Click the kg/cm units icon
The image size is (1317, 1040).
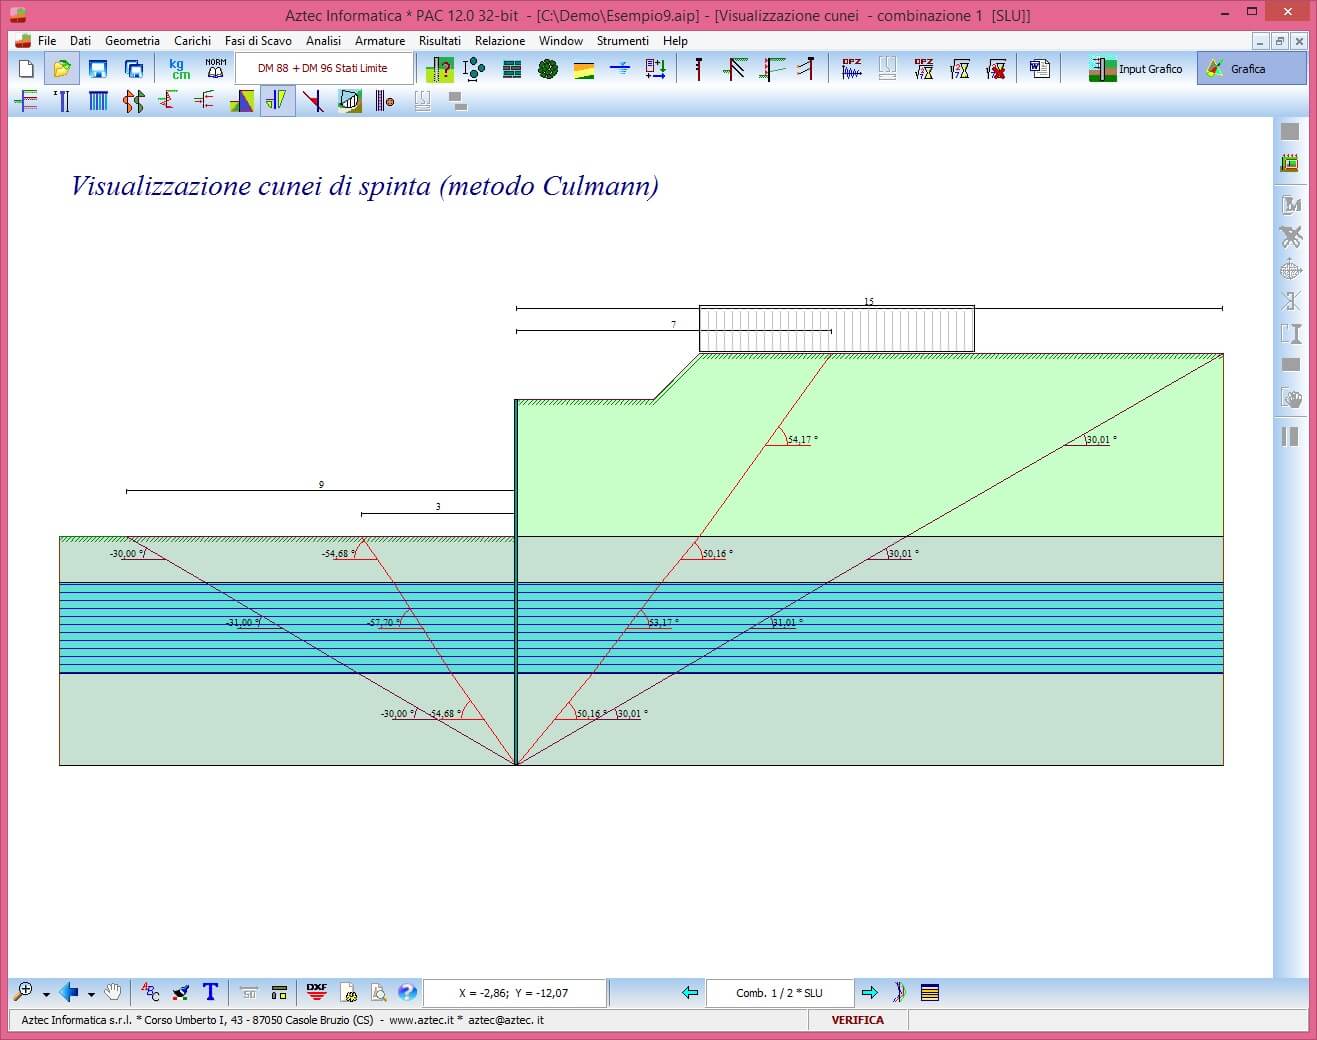[180, 69]
